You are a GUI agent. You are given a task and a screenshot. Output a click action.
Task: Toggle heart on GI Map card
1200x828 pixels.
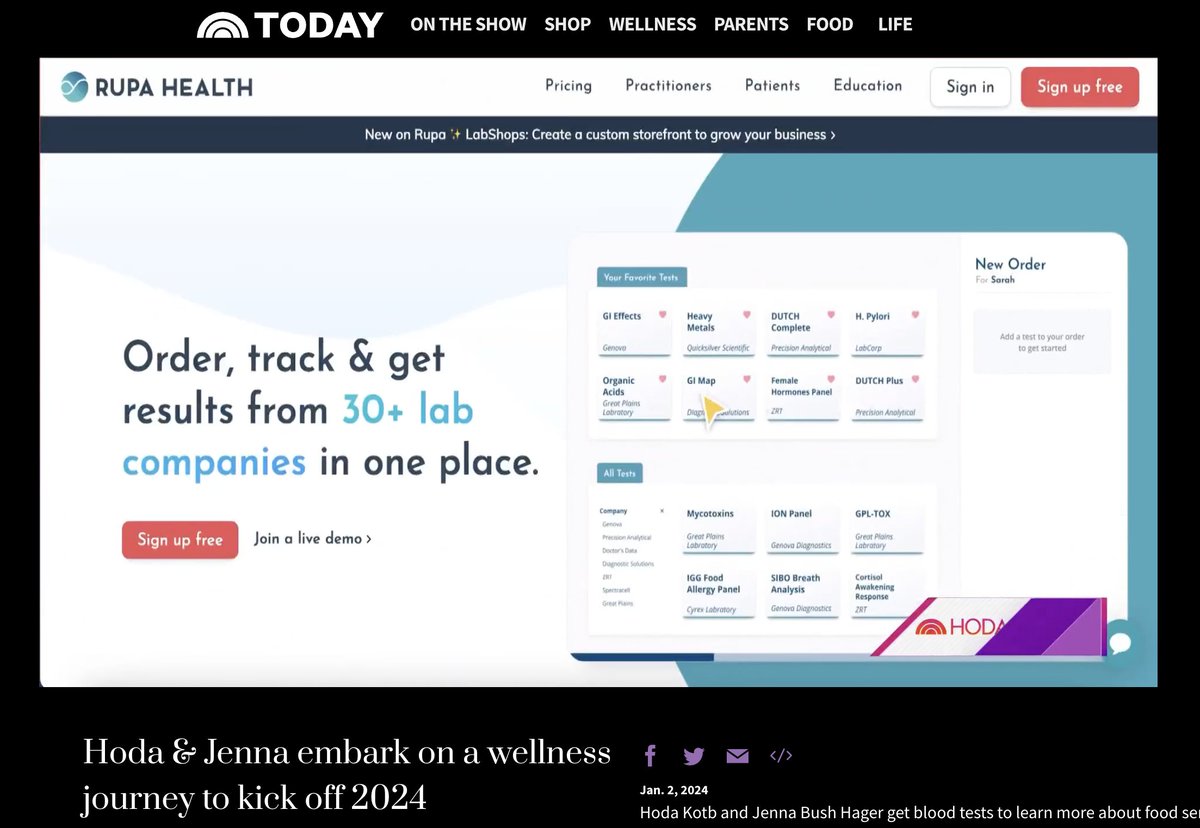[x=746, y=380]
